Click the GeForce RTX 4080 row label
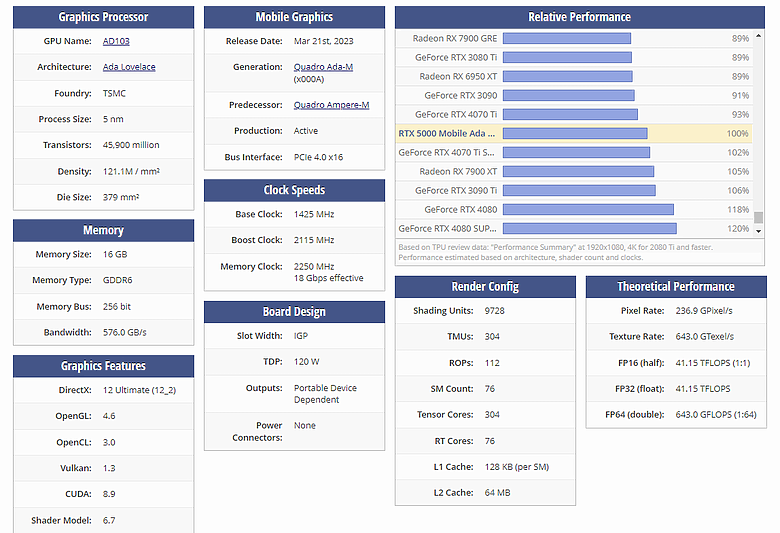This screenshot has height=533, width=780. 461,210
